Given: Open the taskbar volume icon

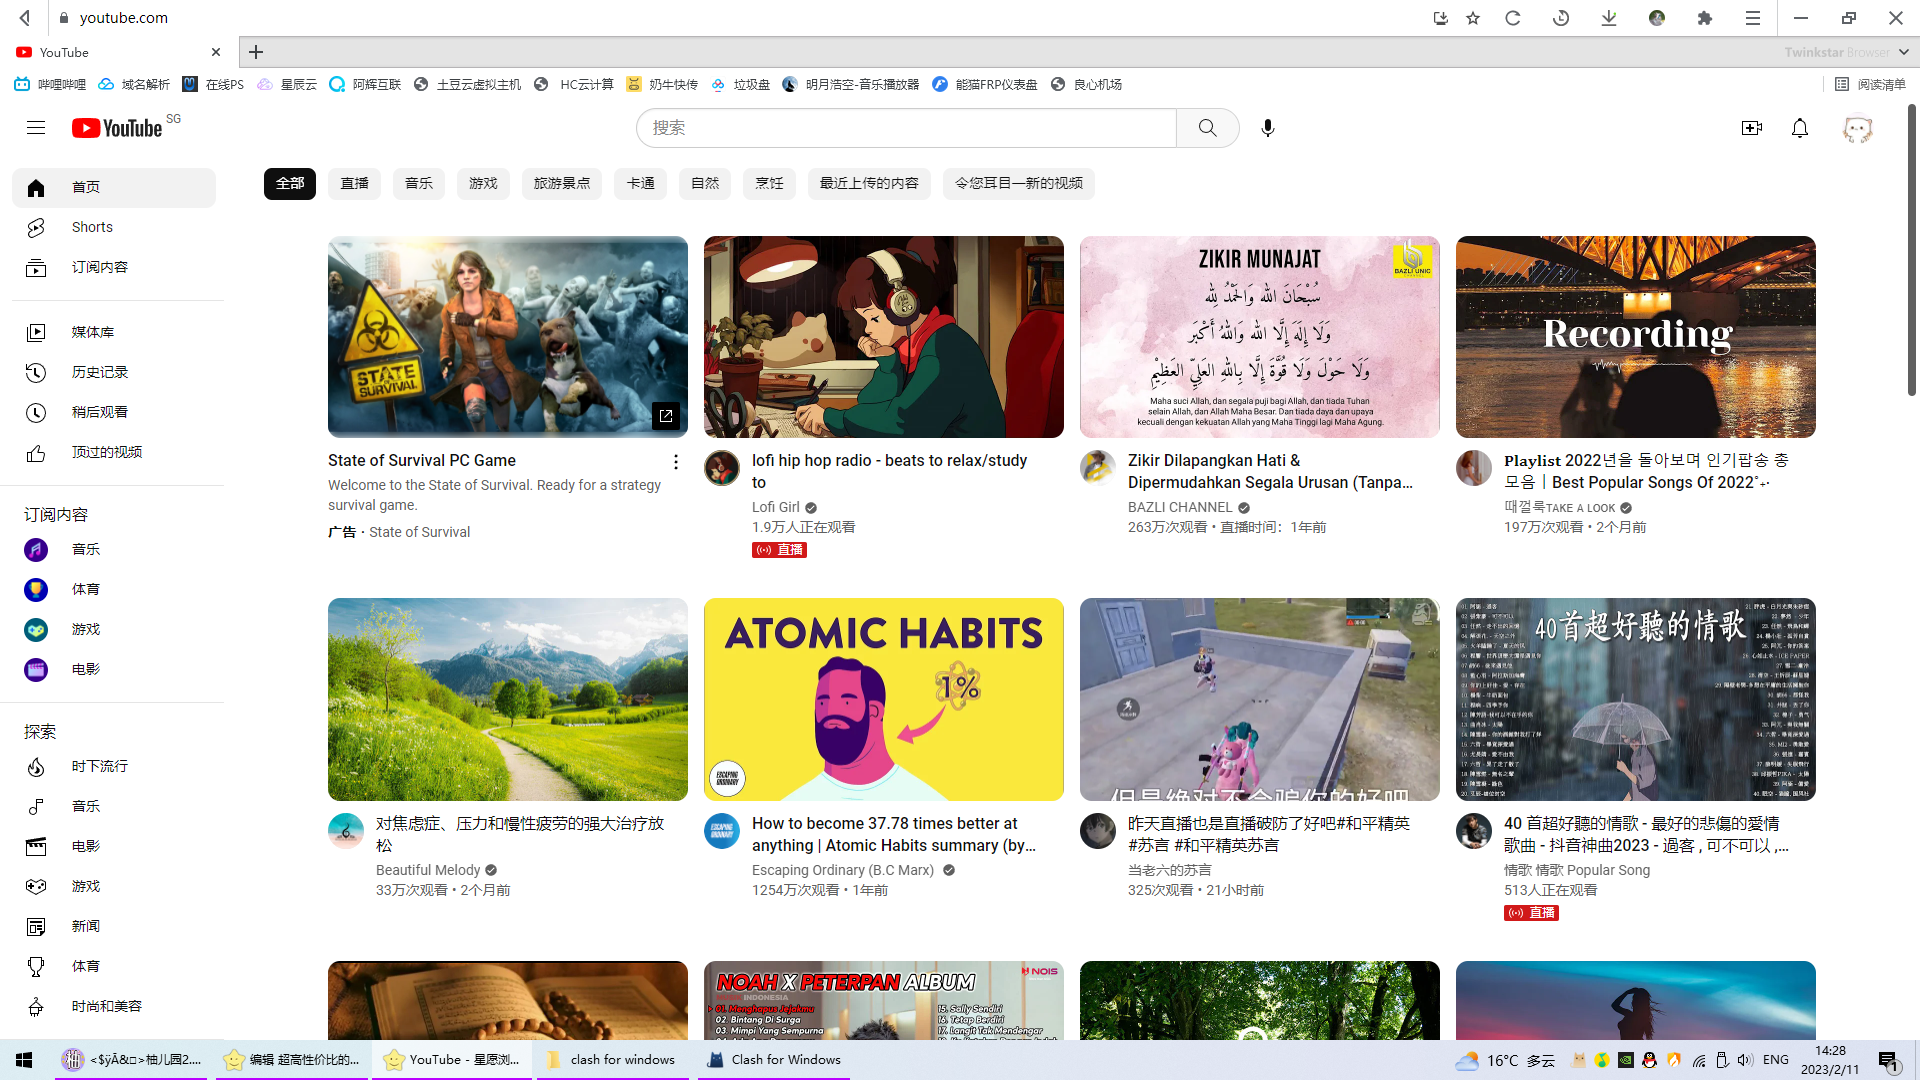Looking at the screenshot, I should pos(1745,1060).
